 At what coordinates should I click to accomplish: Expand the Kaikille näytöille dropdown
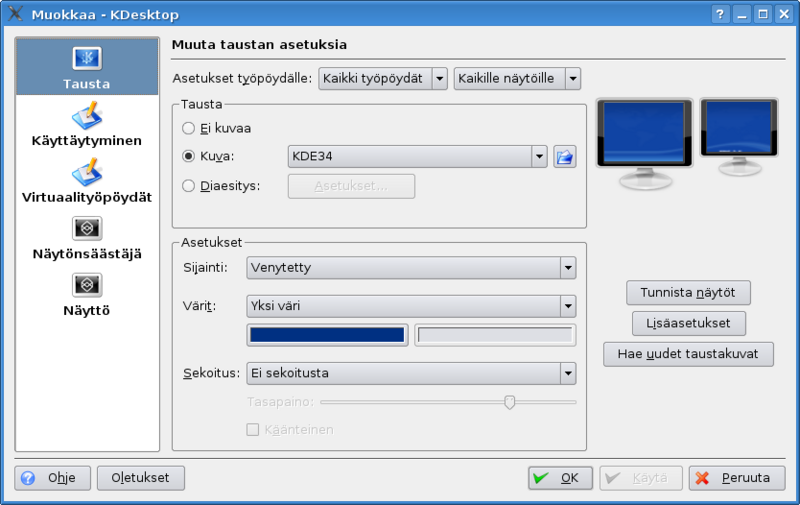pos(517,78)
